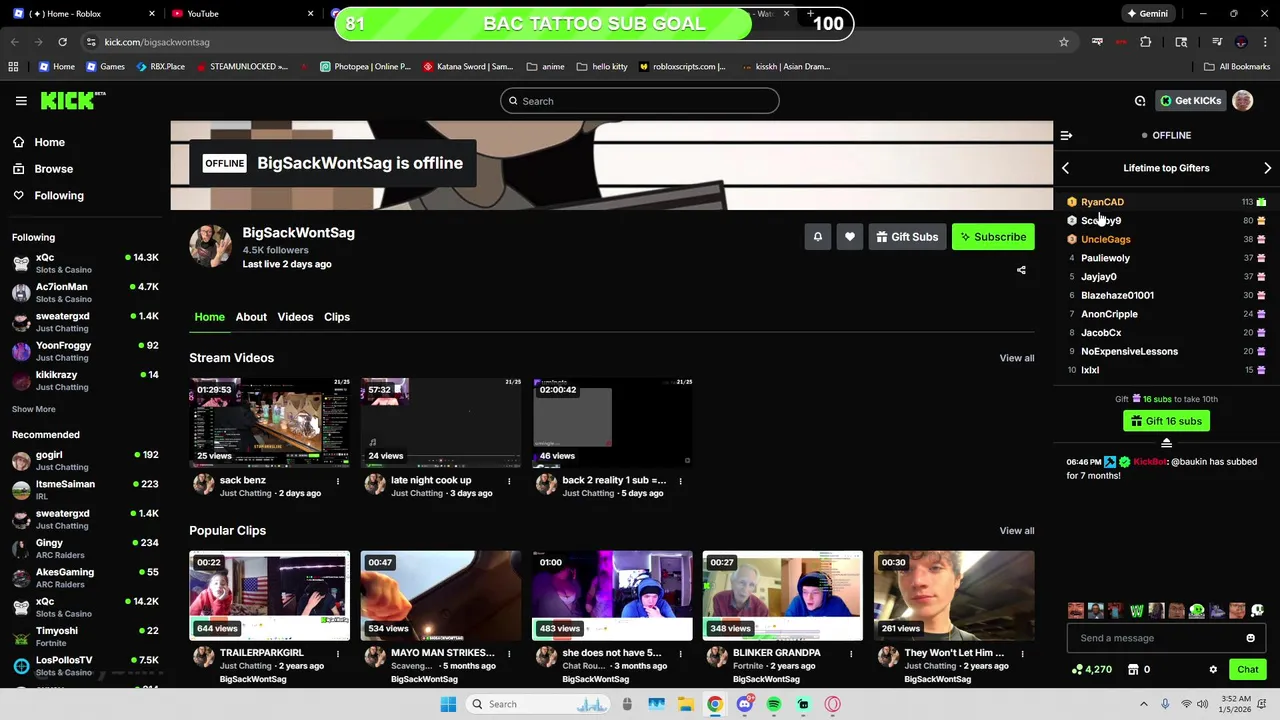Open YoonFroggy in the Following list

tap(85, 351)
